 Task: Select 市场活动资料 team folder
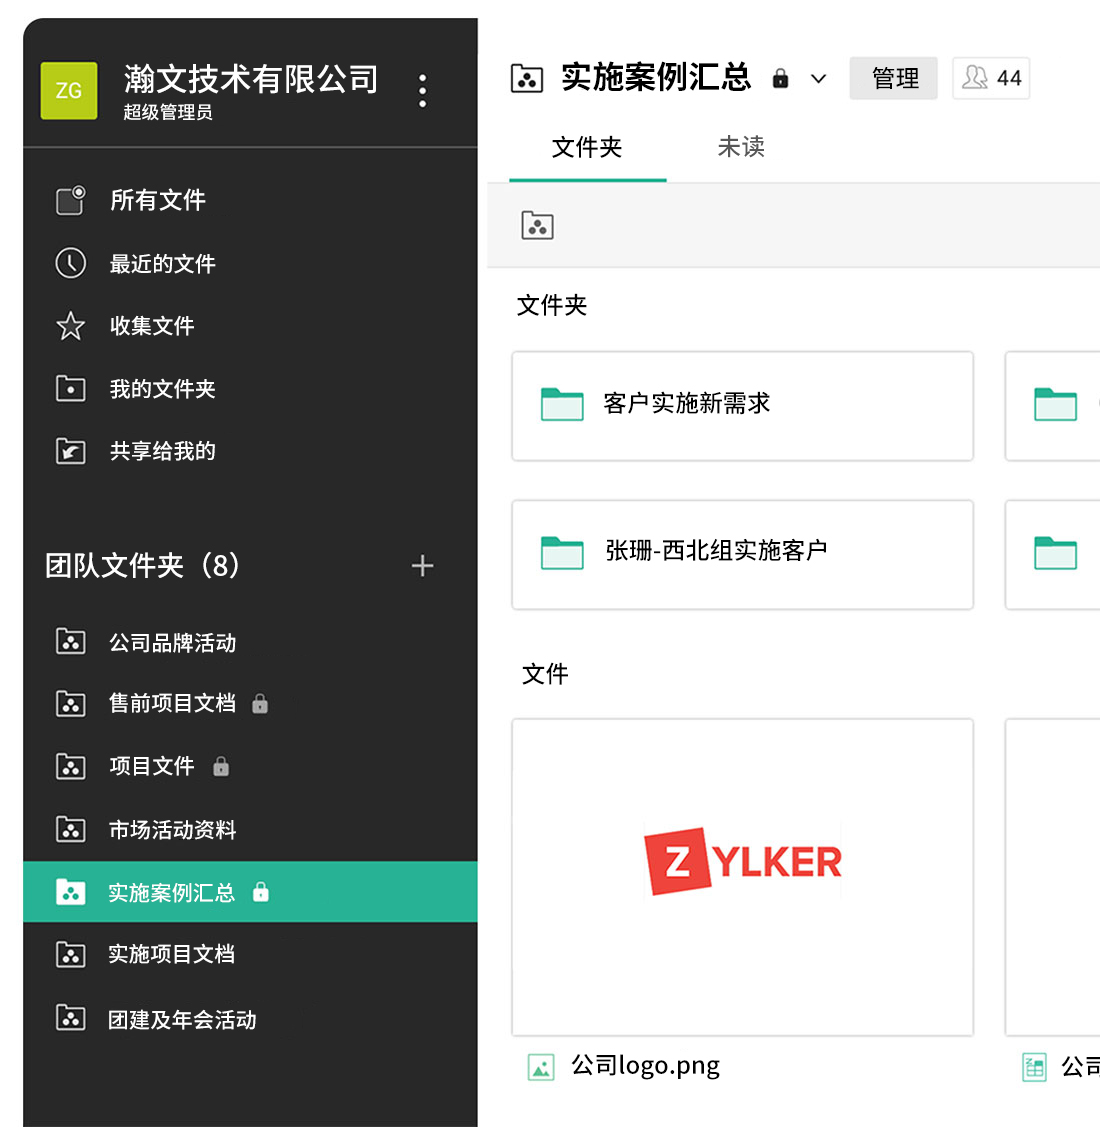pyautogui.click(x=172, y=830)
